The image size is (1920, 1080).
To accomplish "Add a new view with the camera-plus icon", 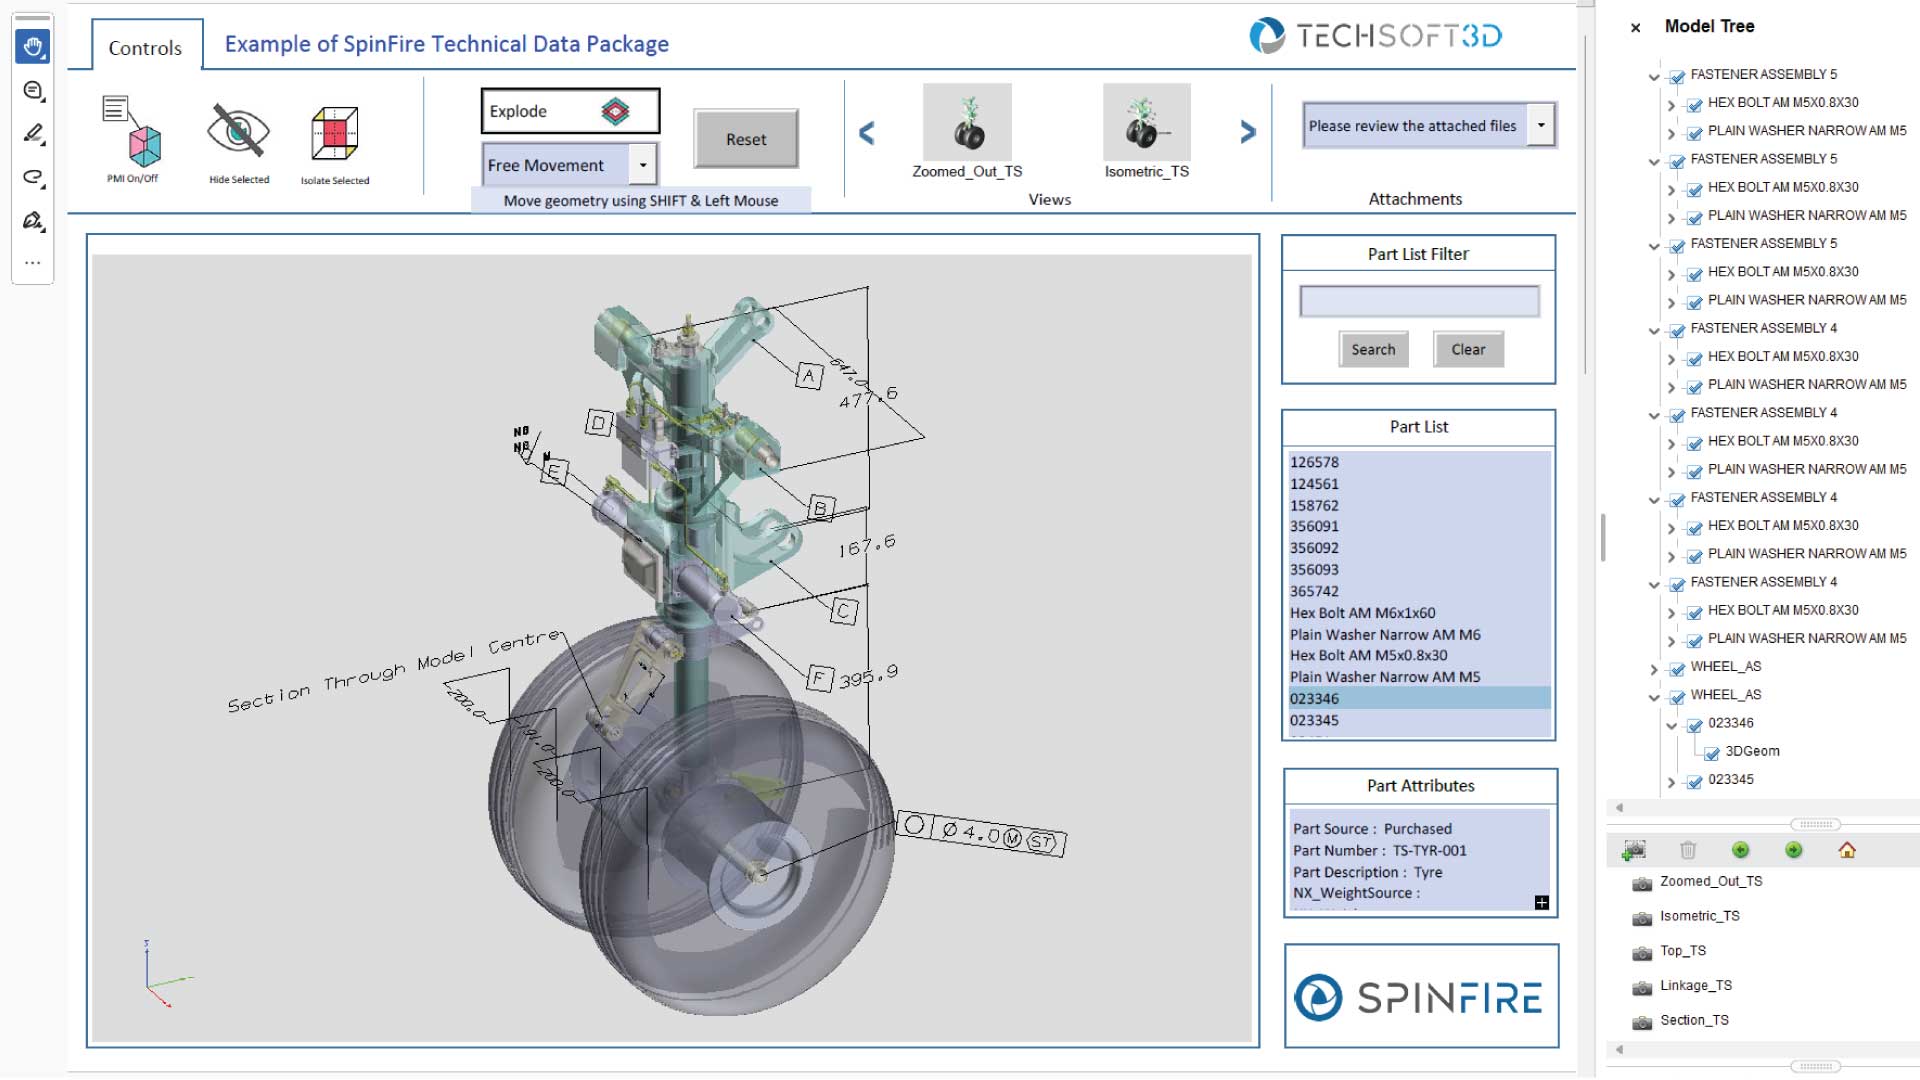I will tap(1634, 850).
